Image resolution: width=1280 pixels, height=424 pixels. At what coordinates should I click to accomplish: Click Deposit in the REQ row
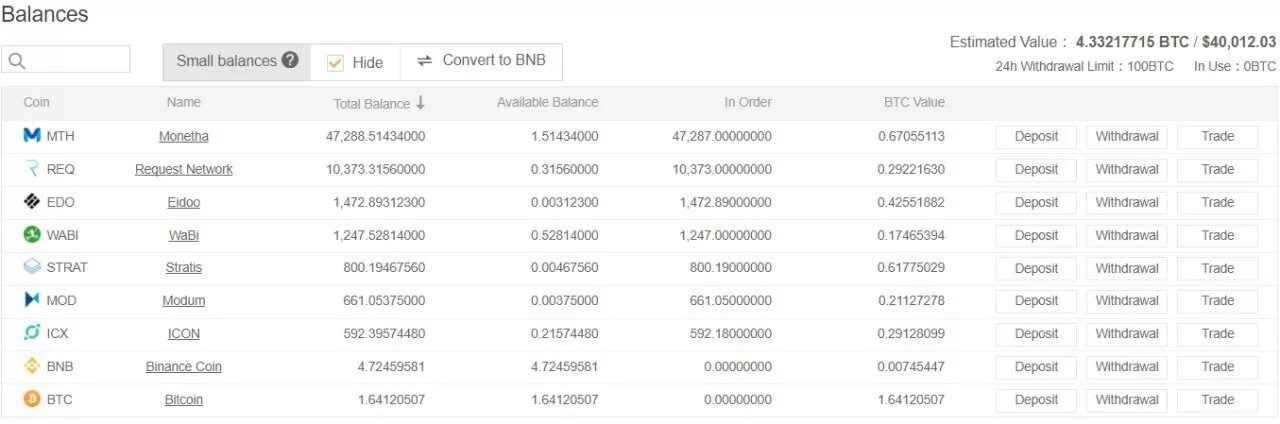[x=1036, y=170]
